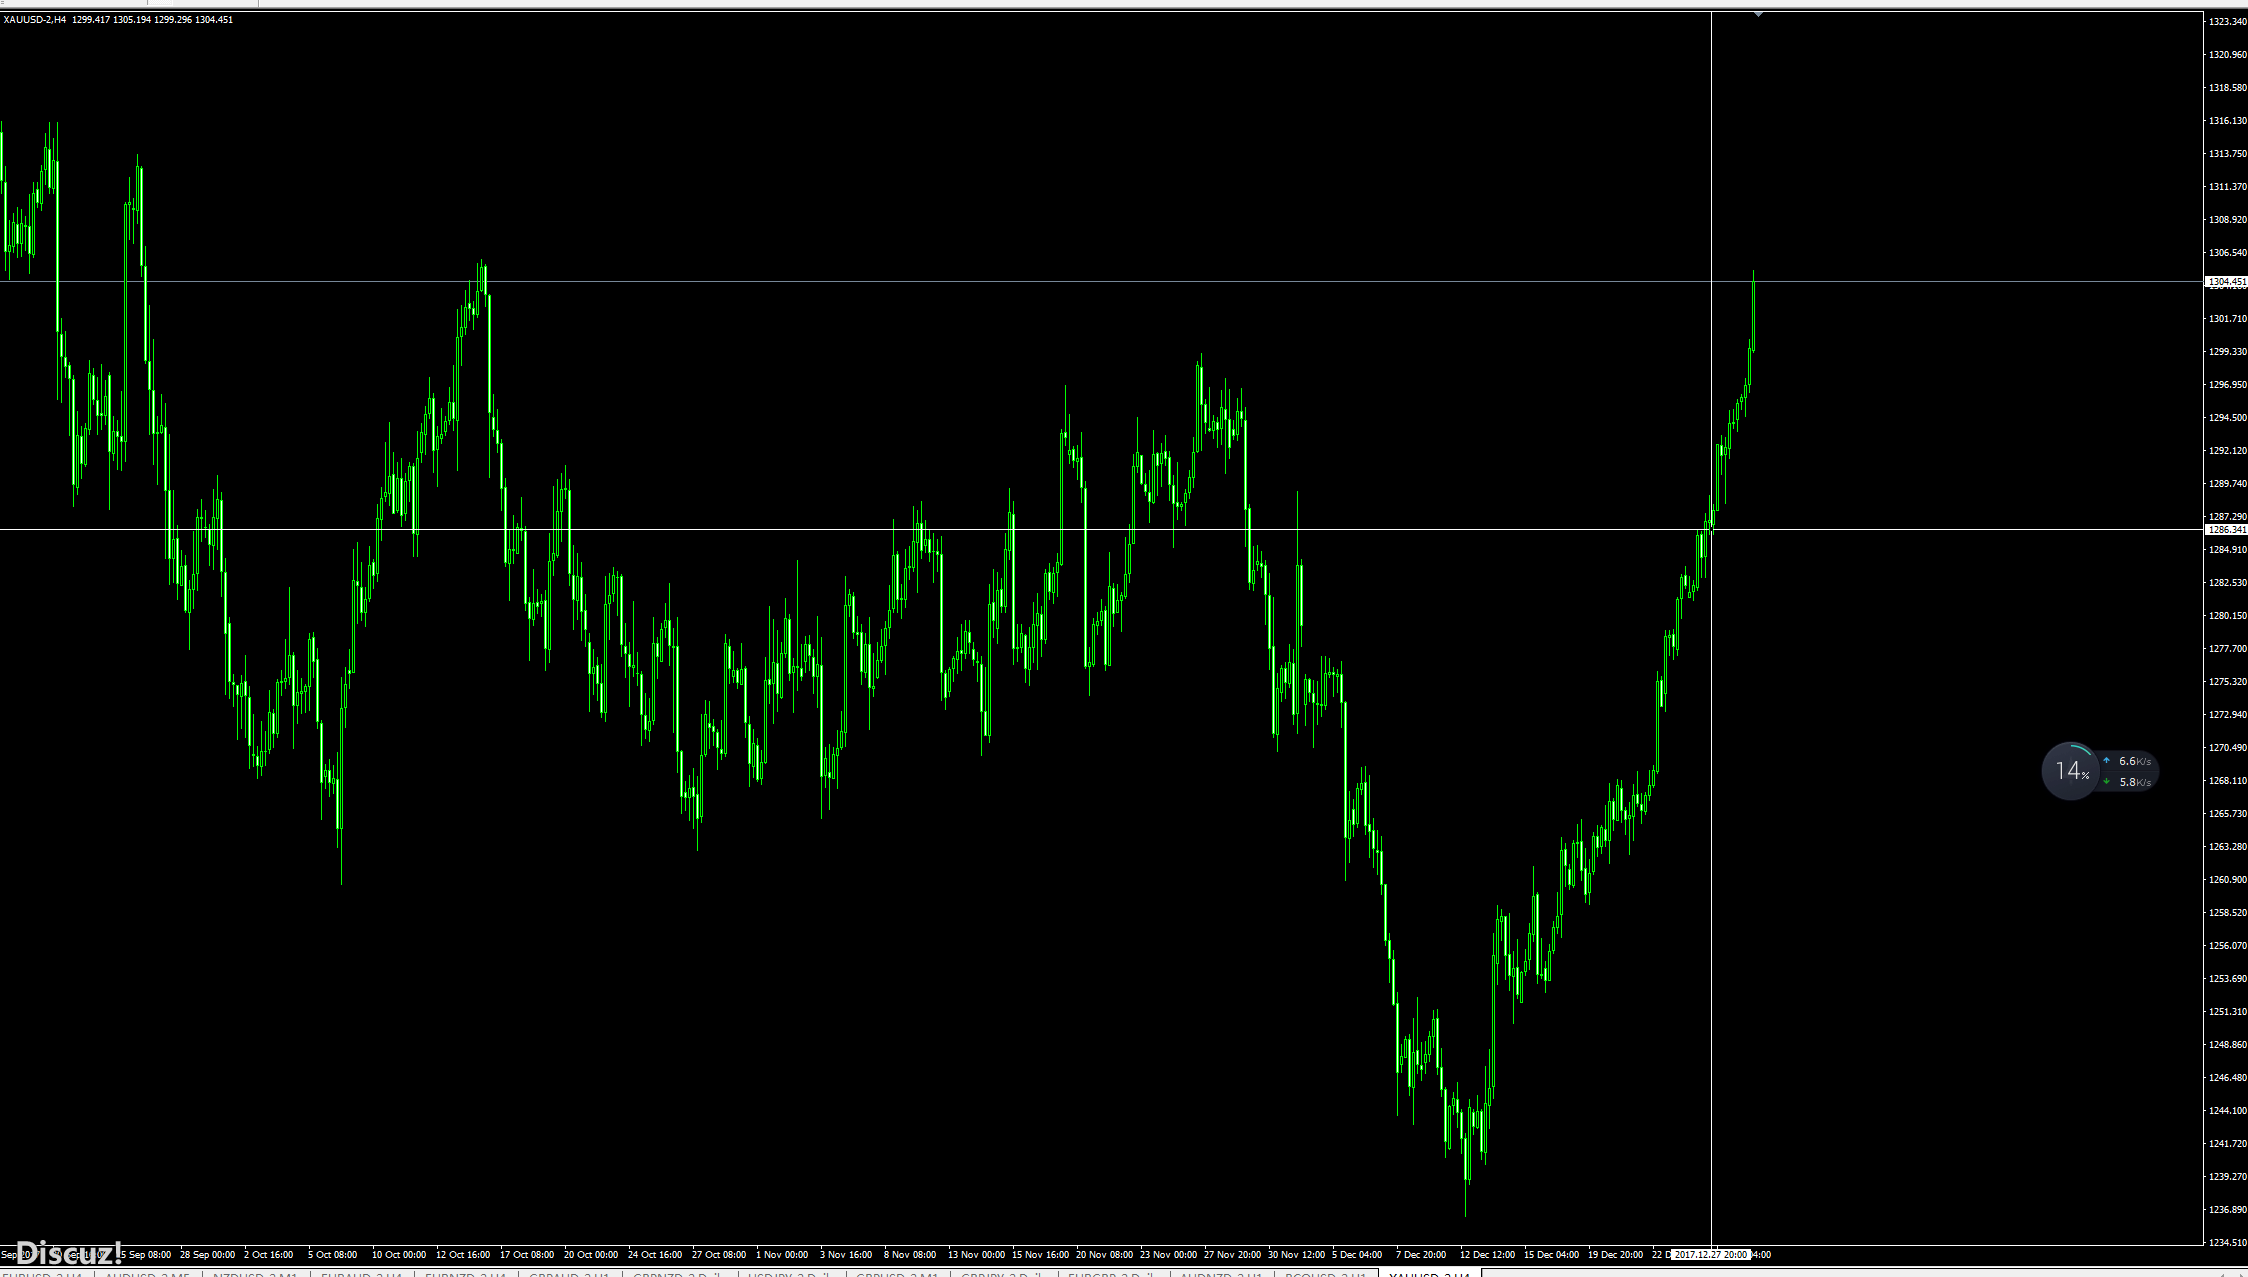Select the GBPAUD-2,H1 chart tab

pos(570,1274)
